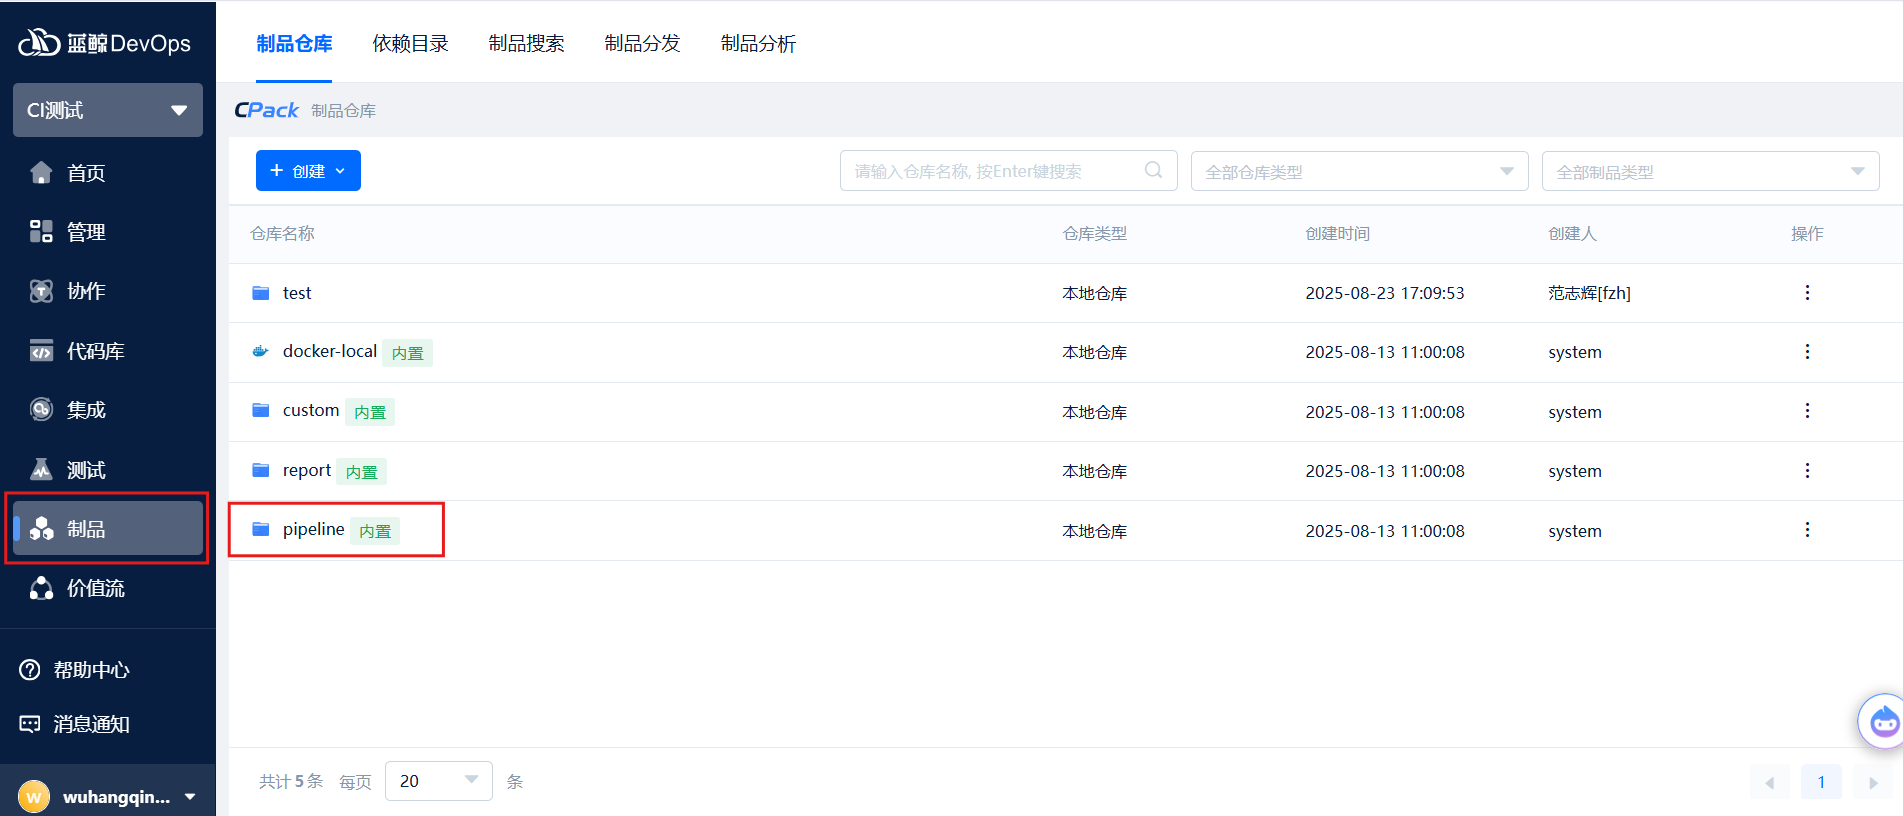The height and width of the screenshot is (816, 1903).
Task: Click the 代码库 code repository icon
Action: (x=41, y=351)
